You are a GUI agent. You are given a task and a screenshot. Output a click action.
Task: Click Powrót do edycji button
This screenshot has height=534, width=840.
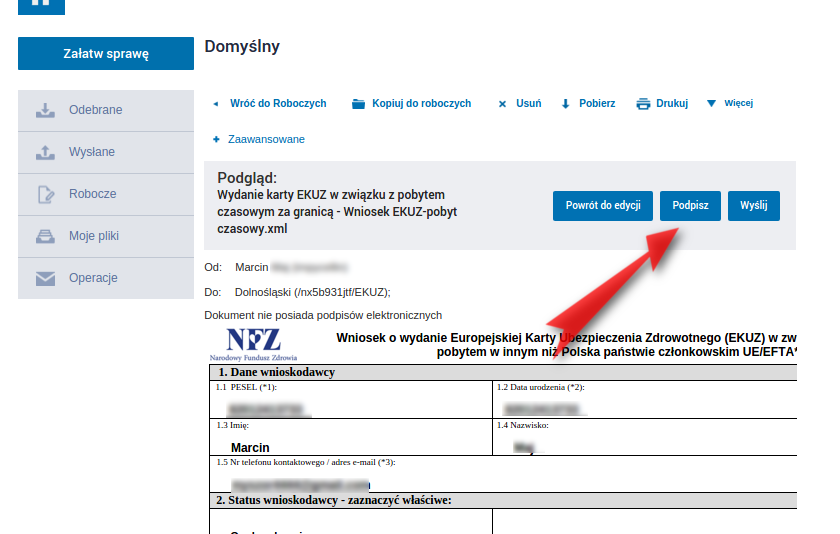point(603,206)
